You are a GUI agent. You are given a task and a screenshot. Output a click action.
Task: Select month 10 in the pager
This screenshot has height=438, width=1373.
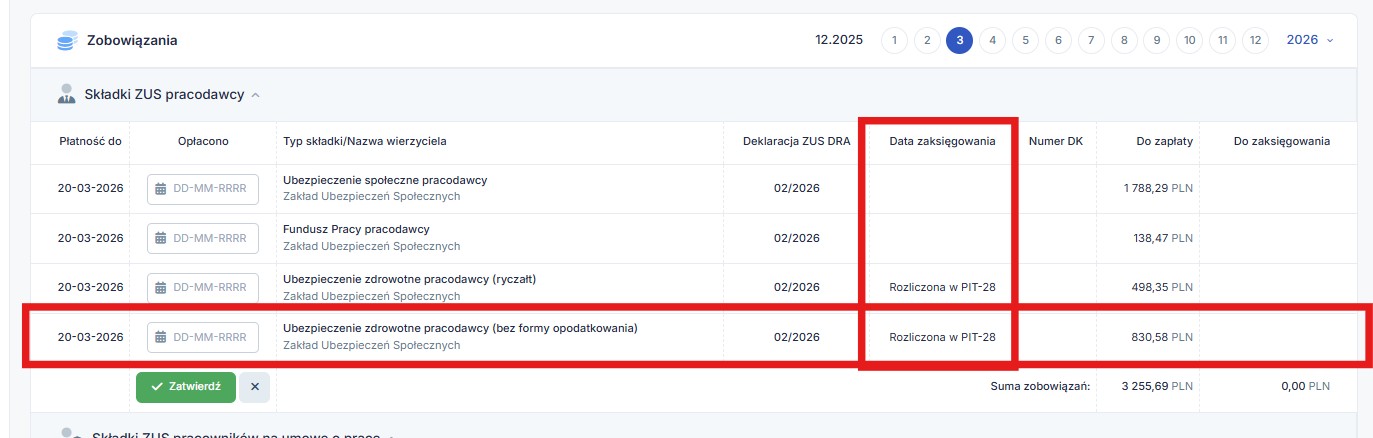tap(1189, 40)
